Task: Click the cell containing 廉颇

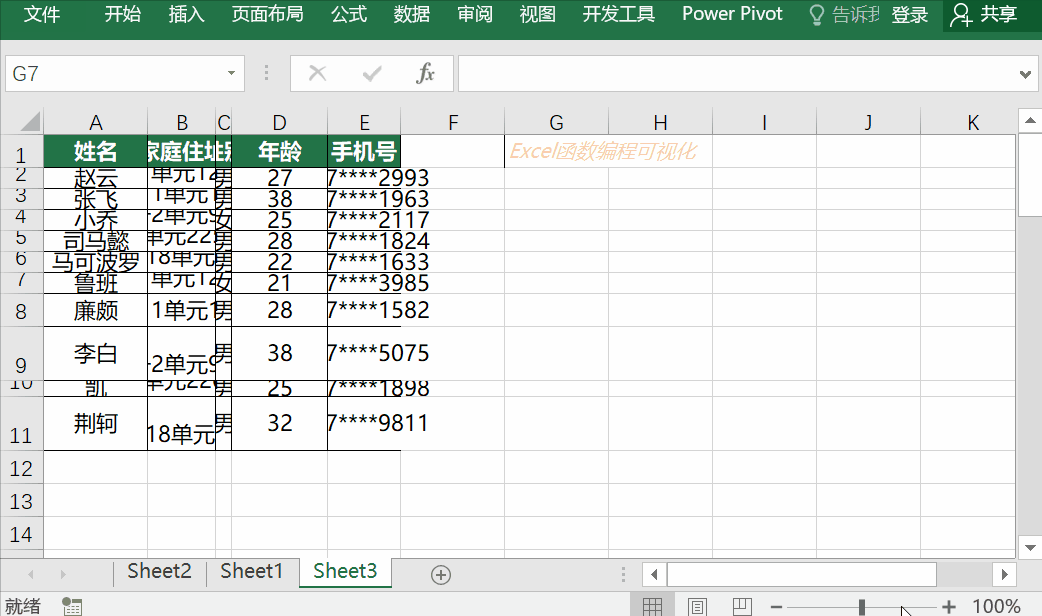Action: 96,310
